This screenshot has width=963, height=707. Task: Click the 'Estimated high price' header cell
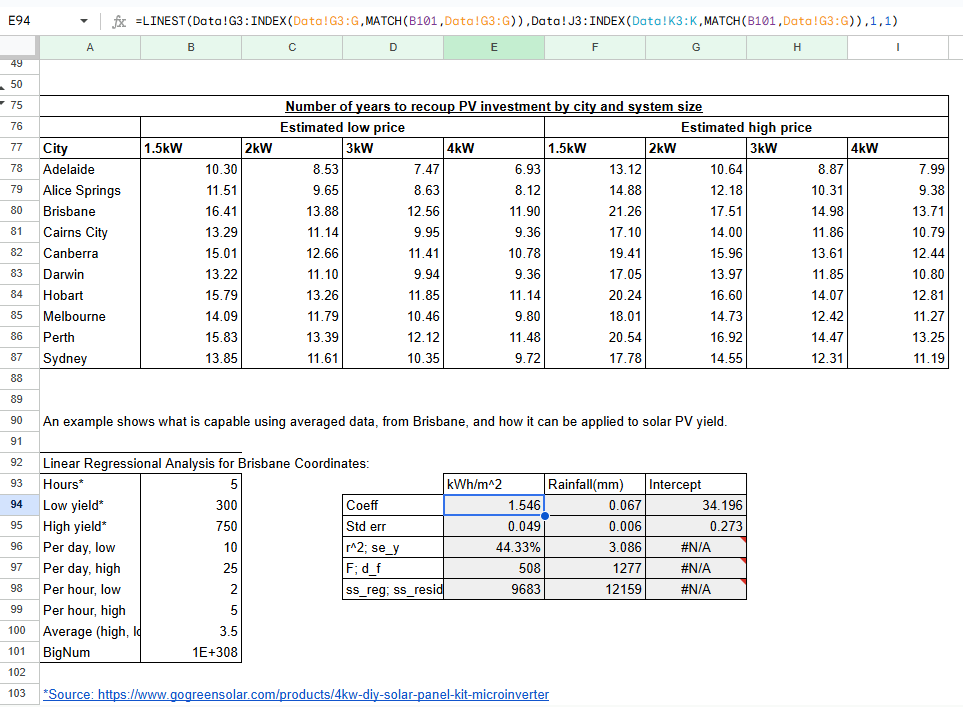coord(746,127)
